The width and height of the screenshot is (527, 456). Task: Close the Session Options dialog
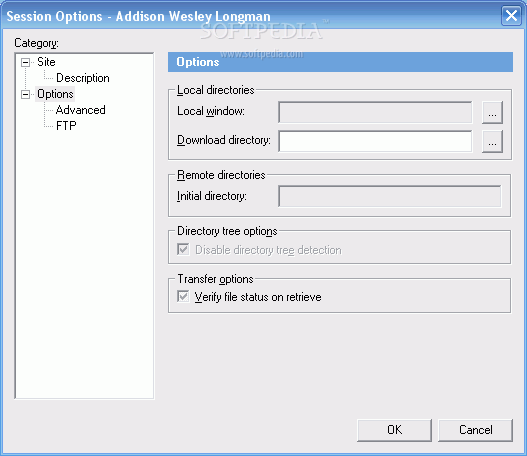[x=511, y=15]
